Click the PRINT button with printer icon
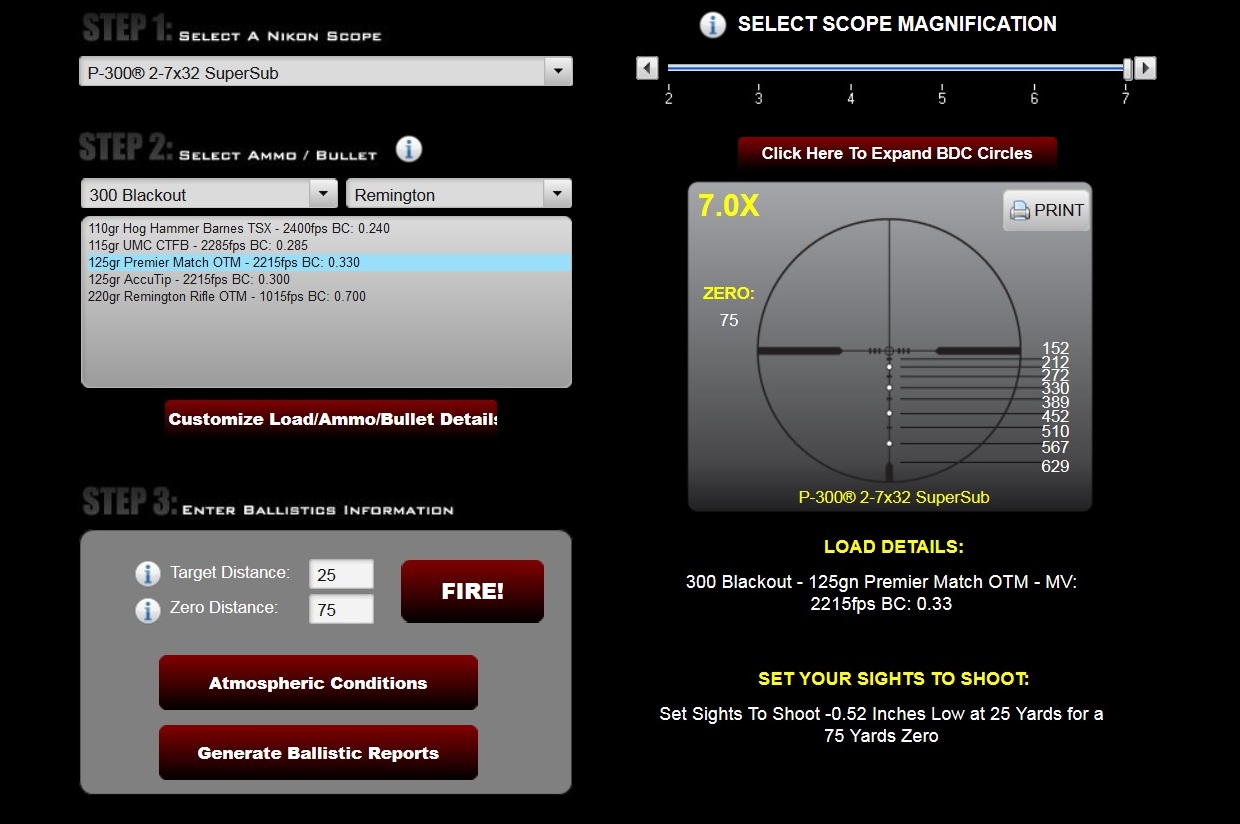 (1046, 211)
